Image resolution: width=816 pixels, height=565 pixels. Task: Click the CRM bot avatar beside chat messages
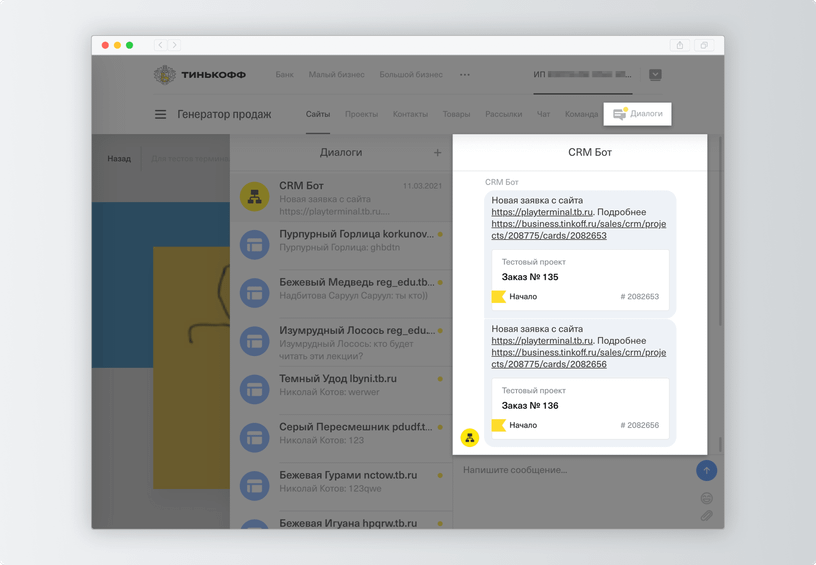tap(470, 438)
